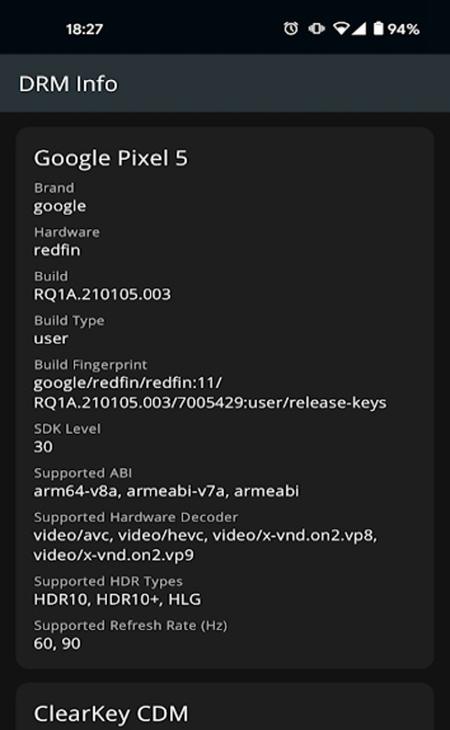Tap the Brand value google
The image size is (450, 730).
coord(60,206)
